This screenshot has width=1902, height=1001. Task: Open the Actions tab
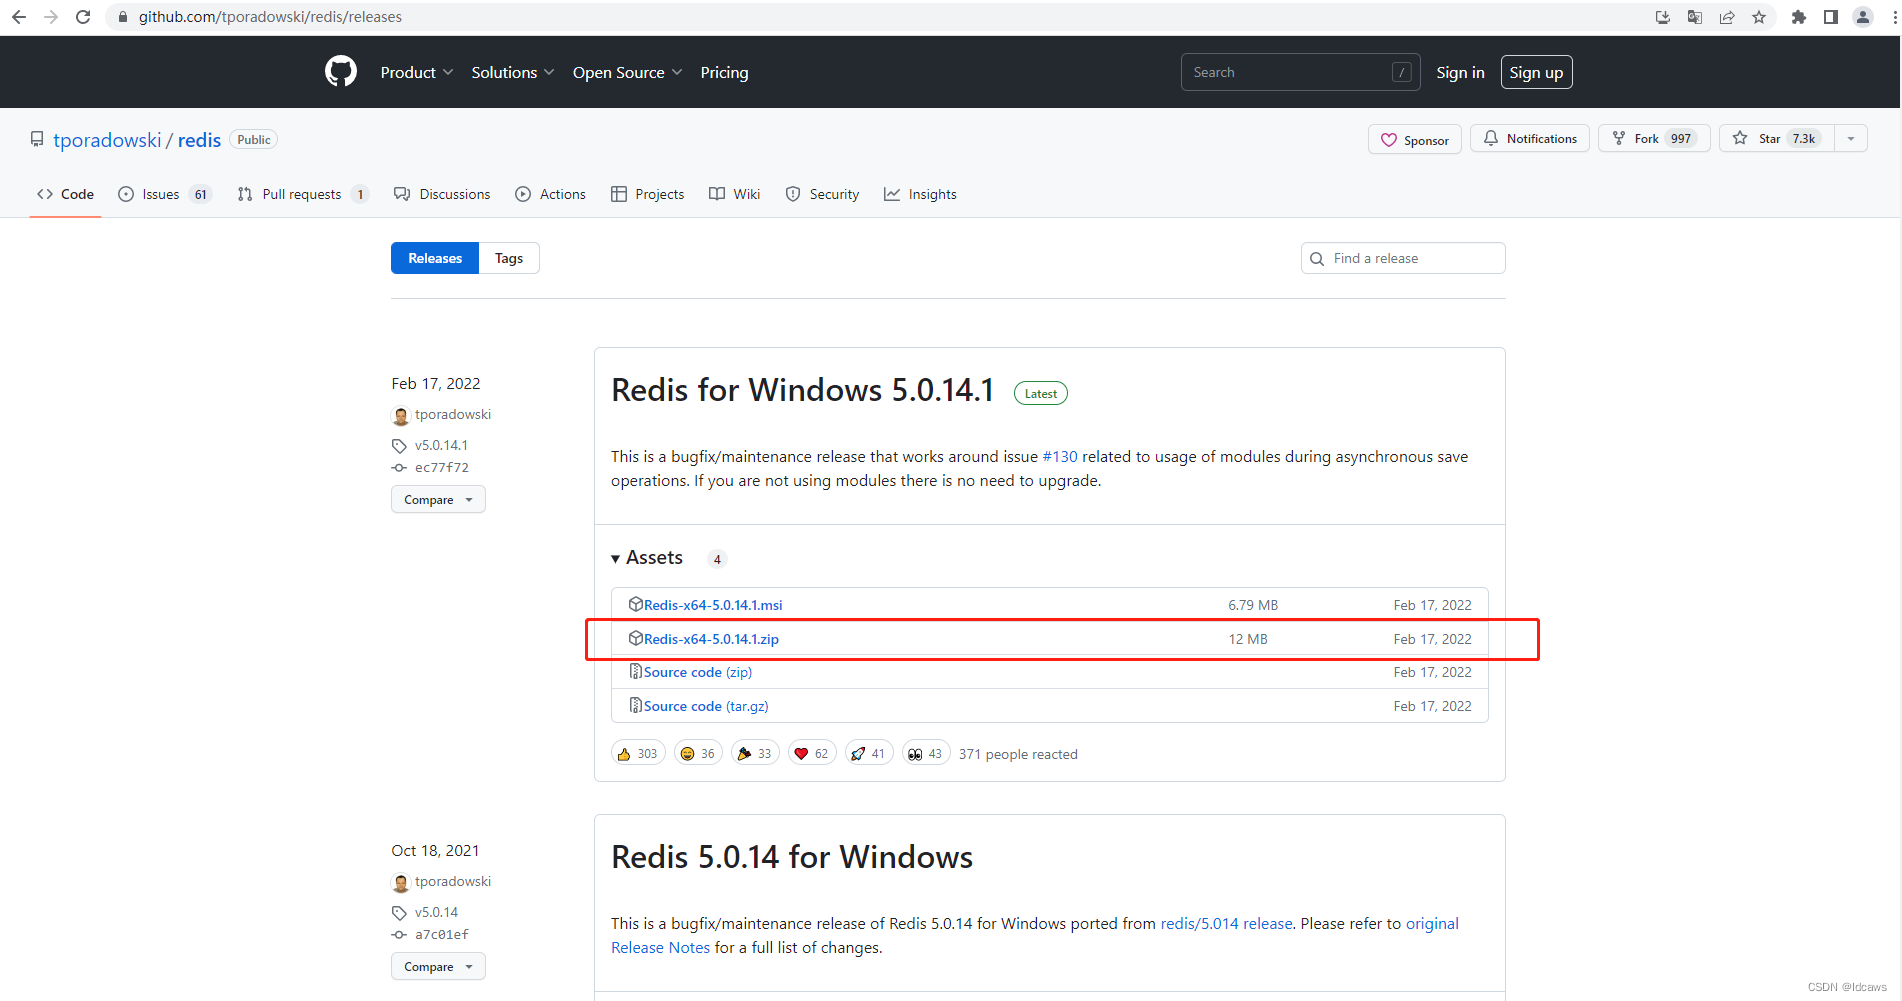point(550,194)
